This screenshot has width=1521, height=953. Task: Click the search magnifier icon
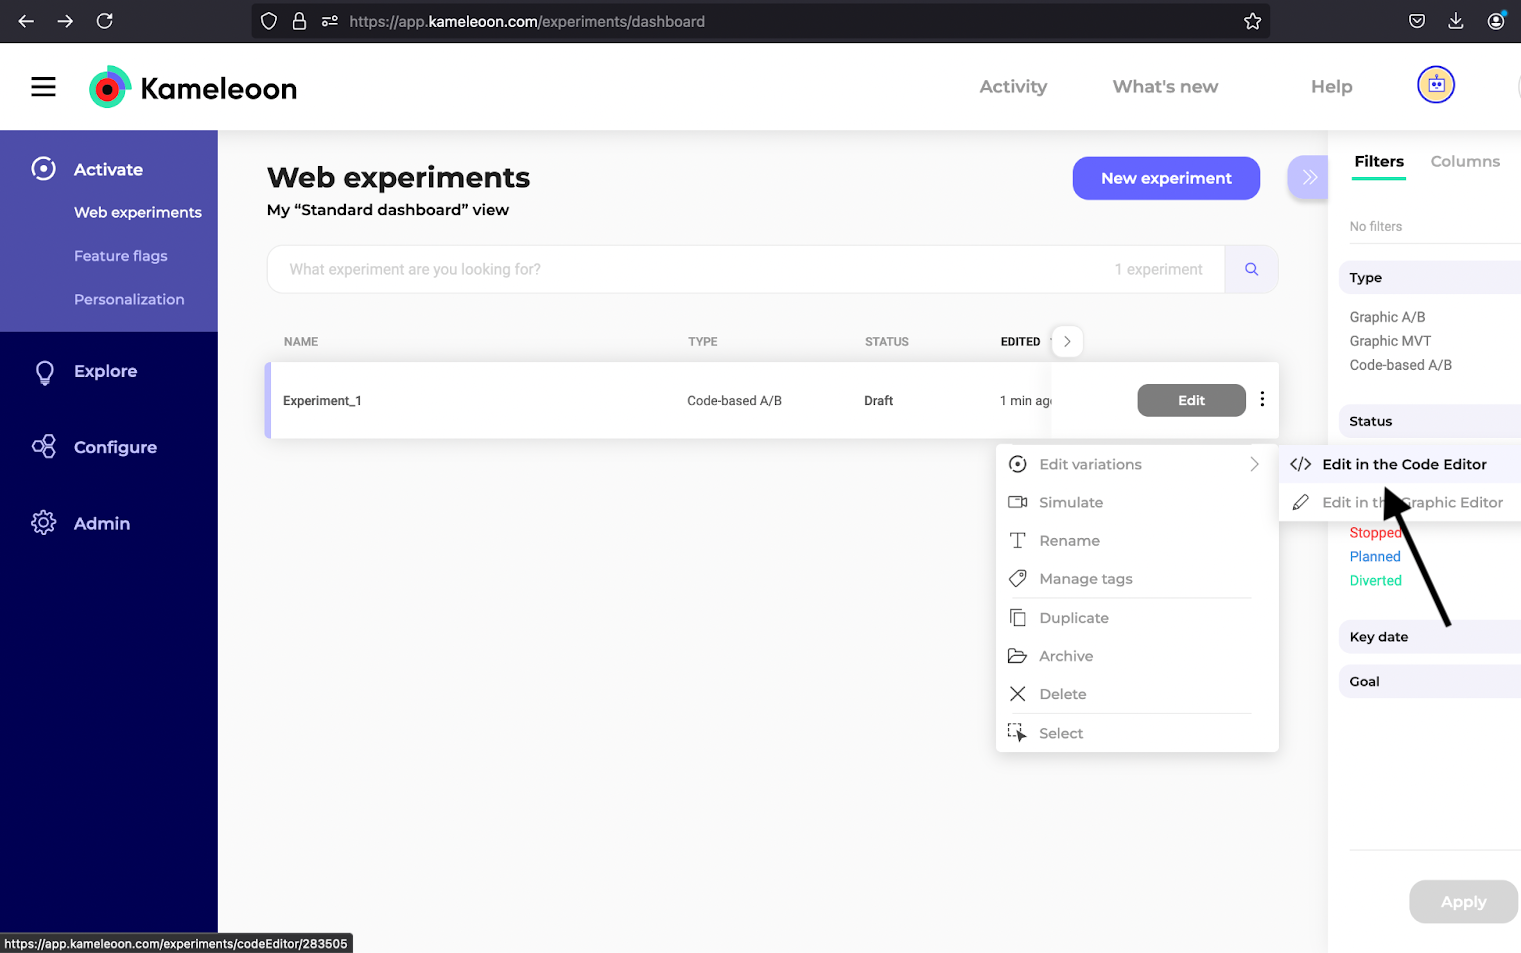pos(1251,269)
